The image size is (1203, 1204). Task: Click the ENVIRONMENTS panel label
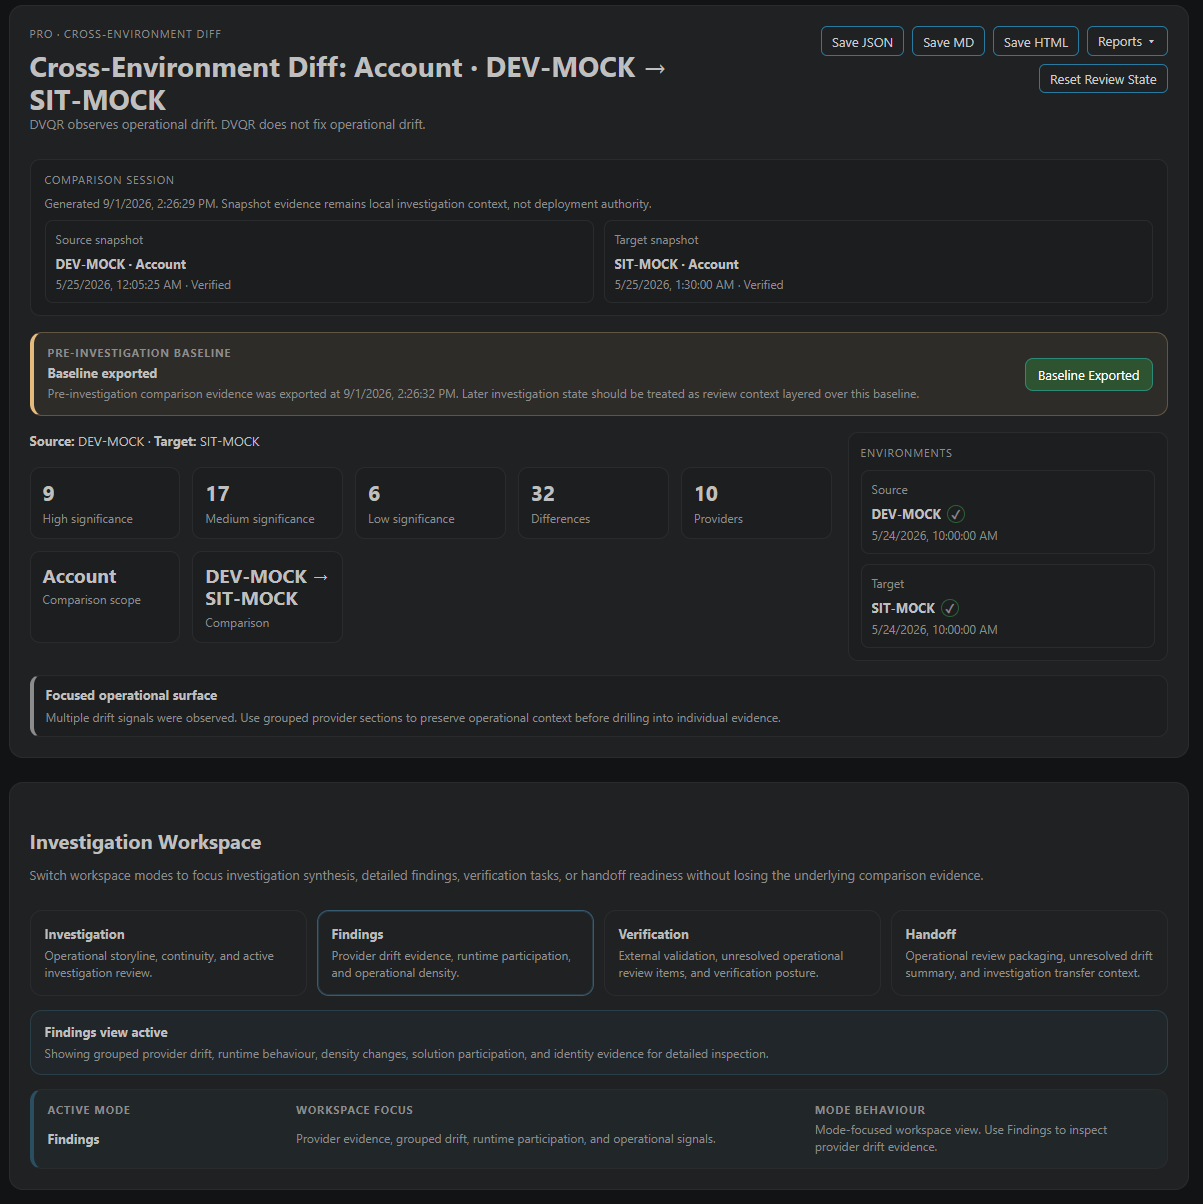[906, 453]
